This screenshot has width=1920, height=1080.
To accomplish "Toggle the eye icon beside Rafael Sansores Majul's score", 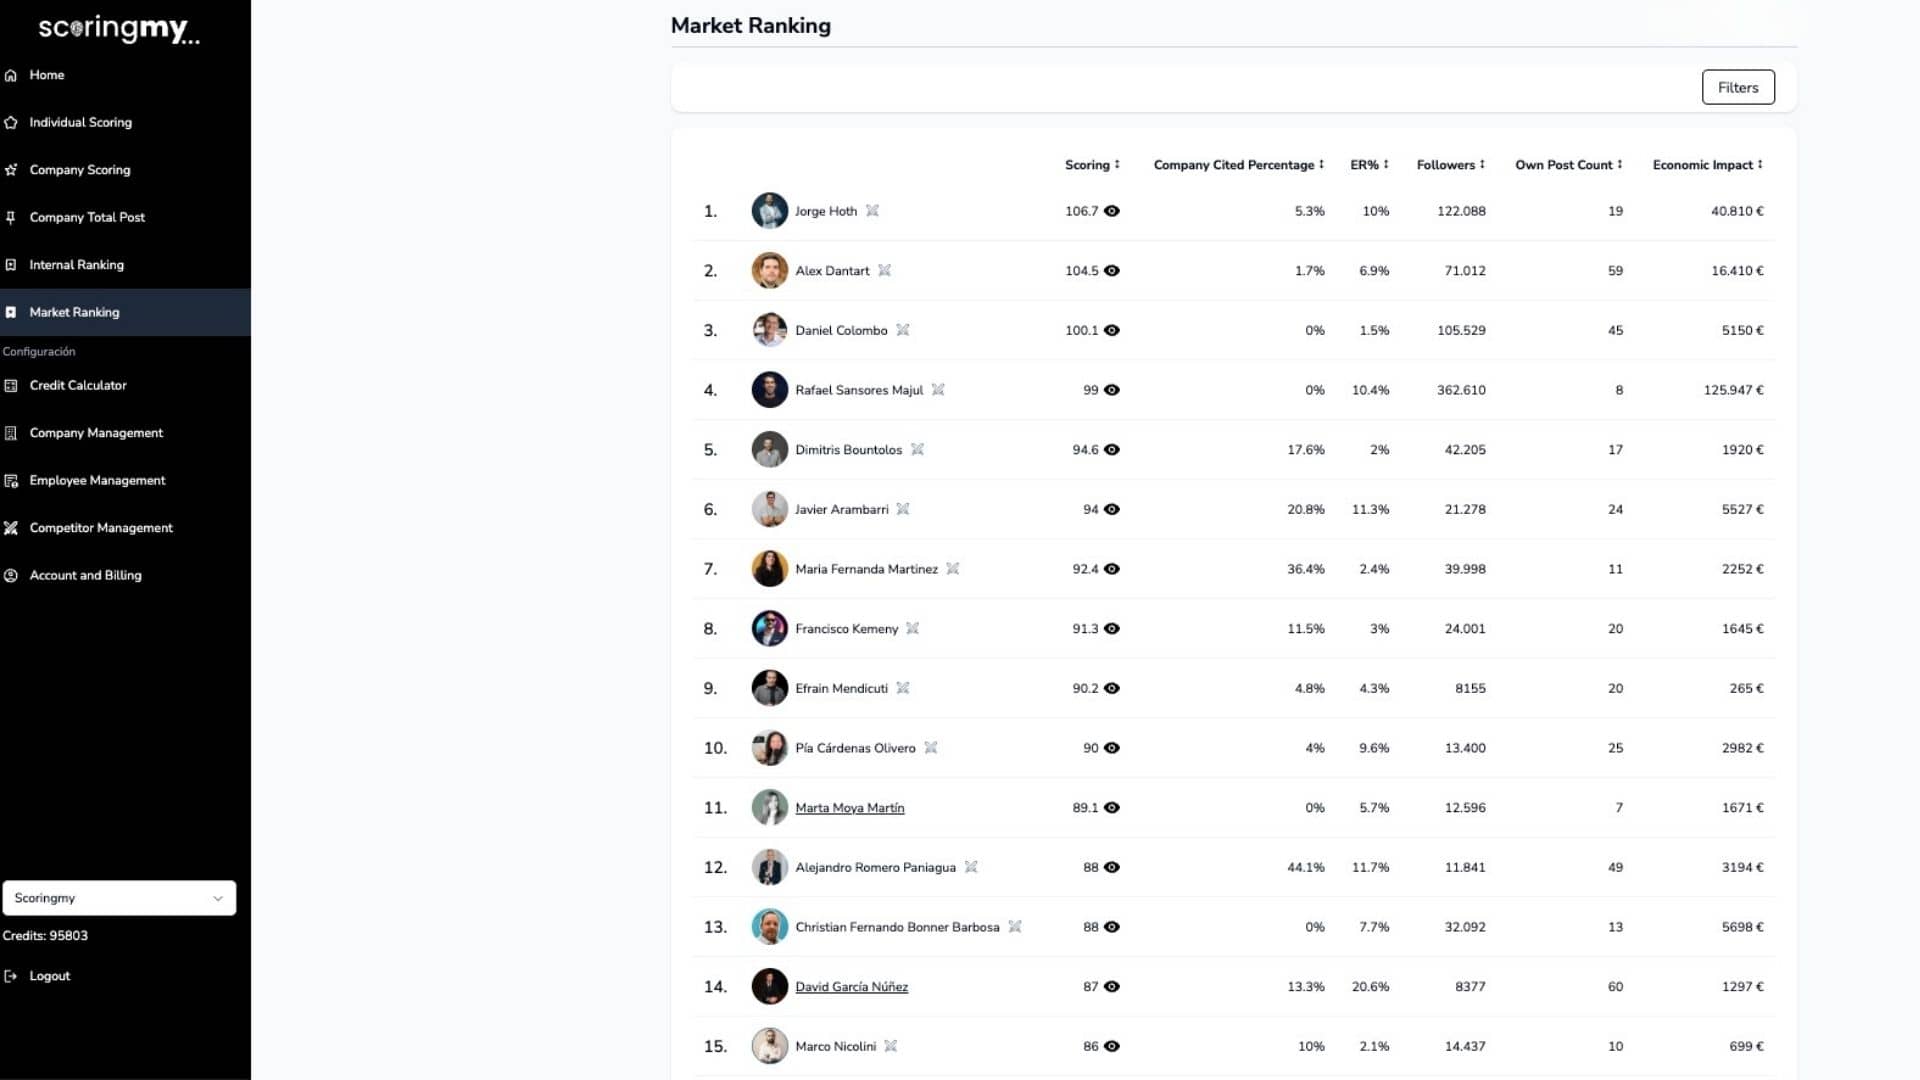I will pyautogui.click(x=1111, y=390).
